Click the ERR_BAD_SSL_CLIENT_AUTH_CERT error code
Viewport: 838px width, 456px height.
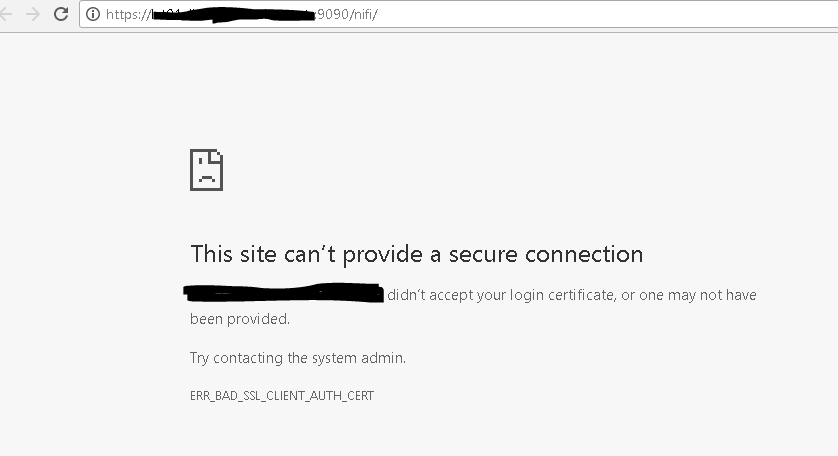(281, 396)
